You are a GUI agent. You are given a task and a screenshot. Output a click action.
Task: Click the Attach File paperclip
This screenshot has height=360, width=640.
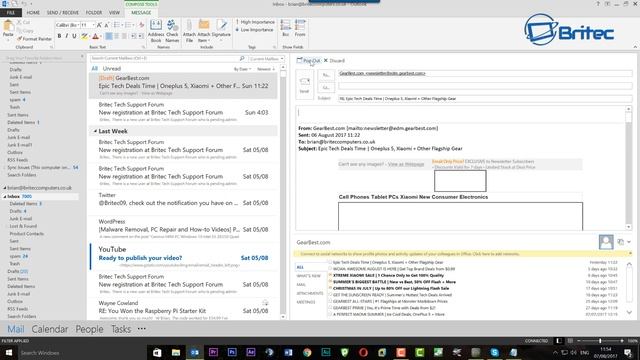click(x=189, y=31)
